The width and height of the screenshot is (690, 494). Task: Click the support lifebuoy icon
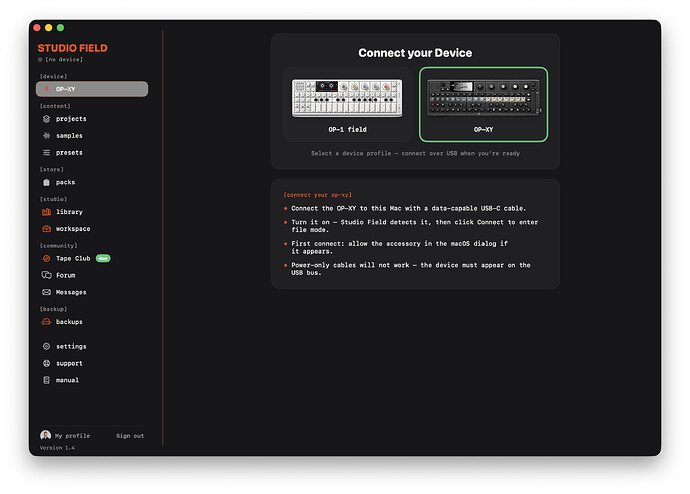(46, 363)
